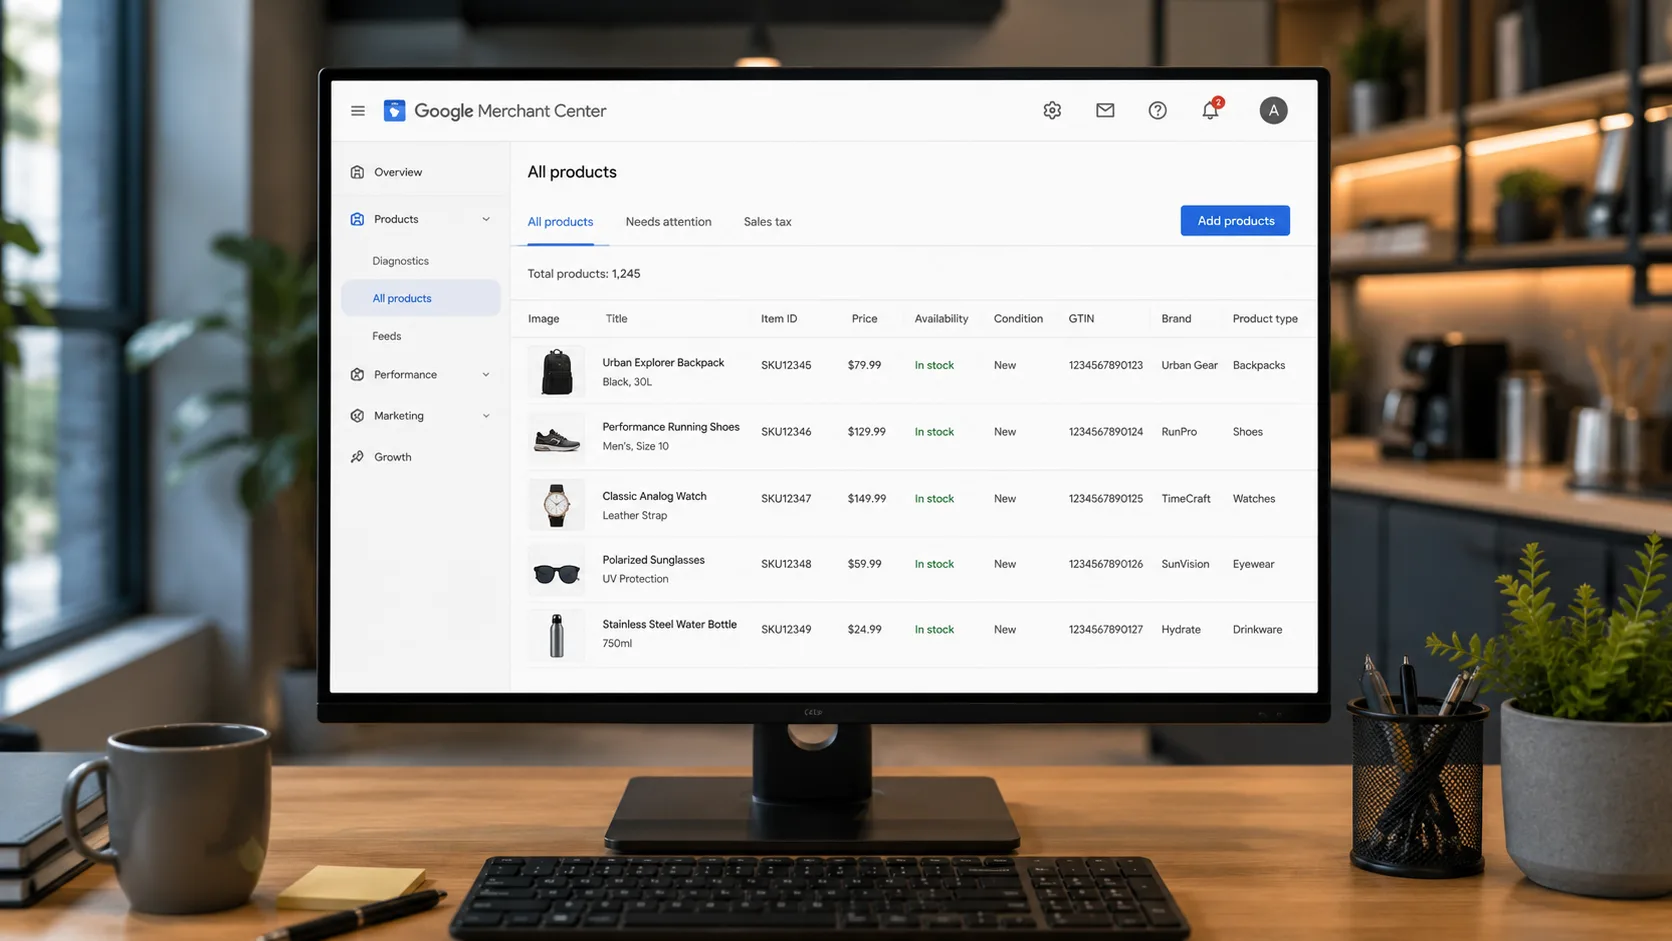Expand the Marketing section chevron
Screen dimensions: 1672x941
pos(486,416)
